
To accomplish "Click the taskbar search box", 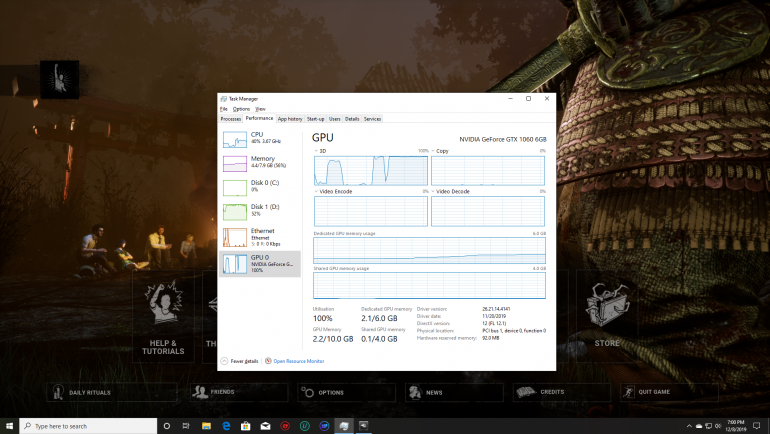I will coord(88,426).
